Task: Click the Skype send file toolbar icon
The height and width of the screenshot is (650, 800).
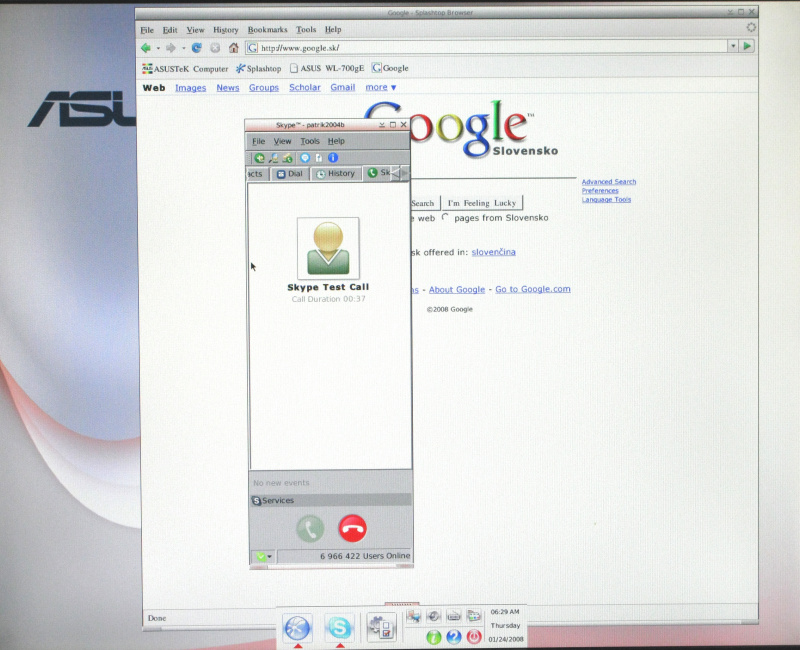Action: pos(319,158)
